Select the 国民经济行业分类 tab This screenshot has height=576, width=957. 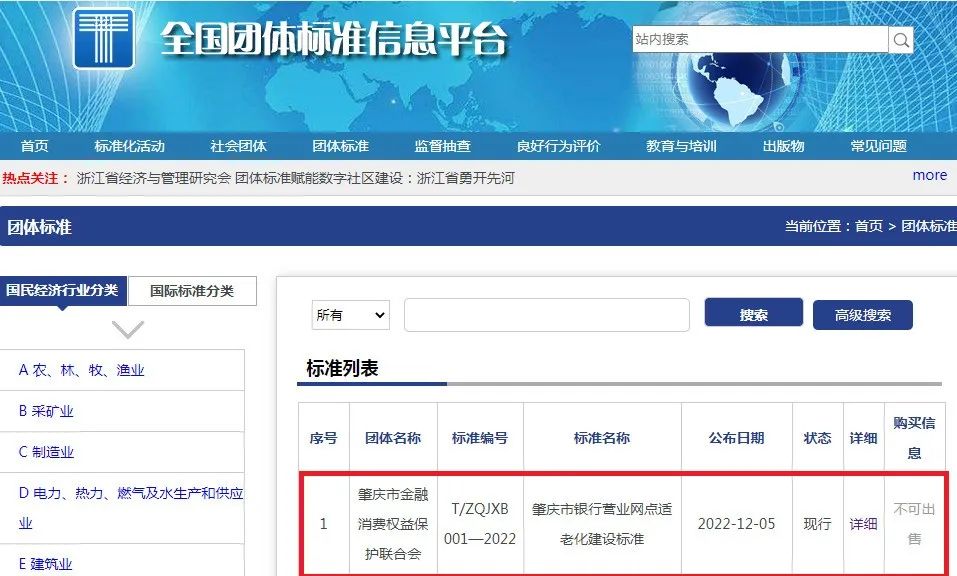62,290
